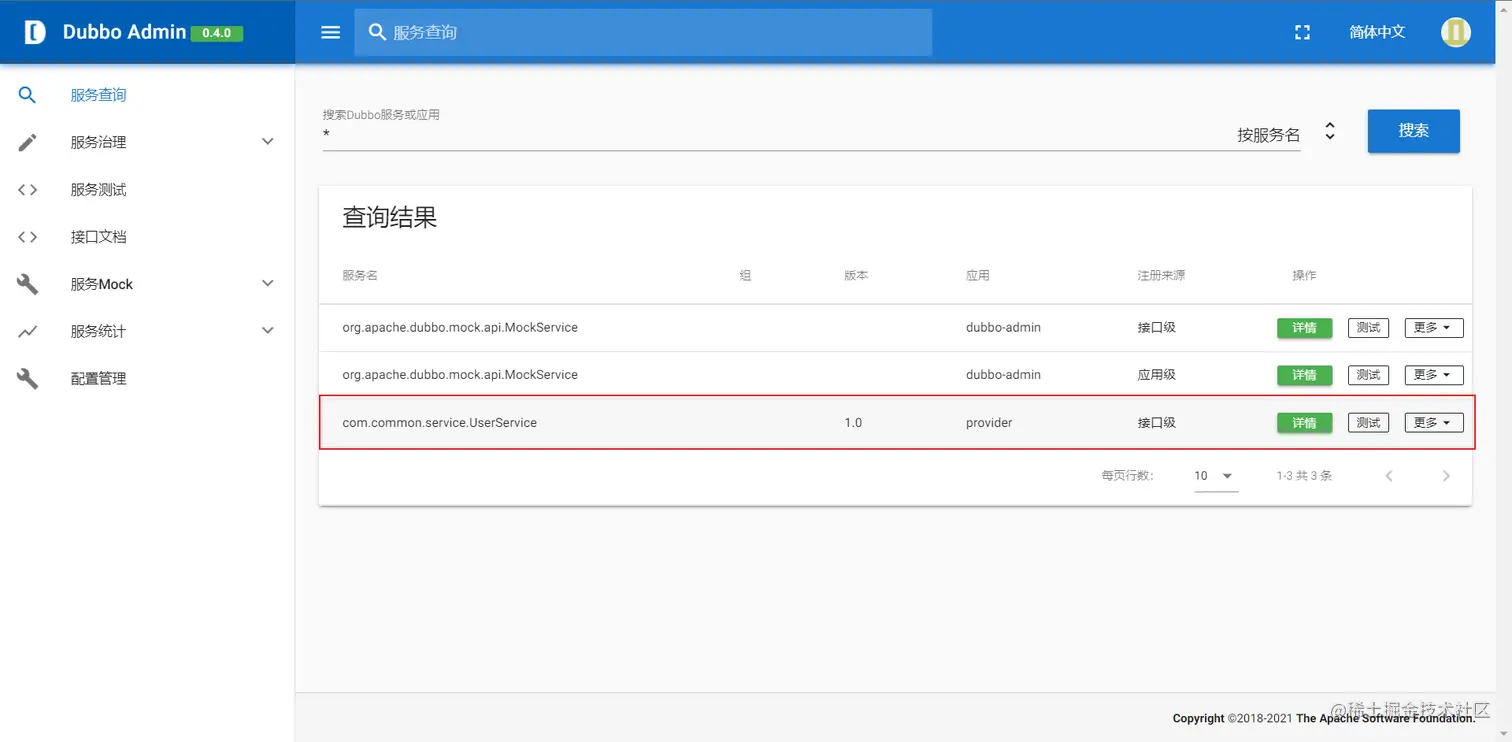
Task: Click 详情 for the 应用级 MockService row
Action: coord(1304,375)
